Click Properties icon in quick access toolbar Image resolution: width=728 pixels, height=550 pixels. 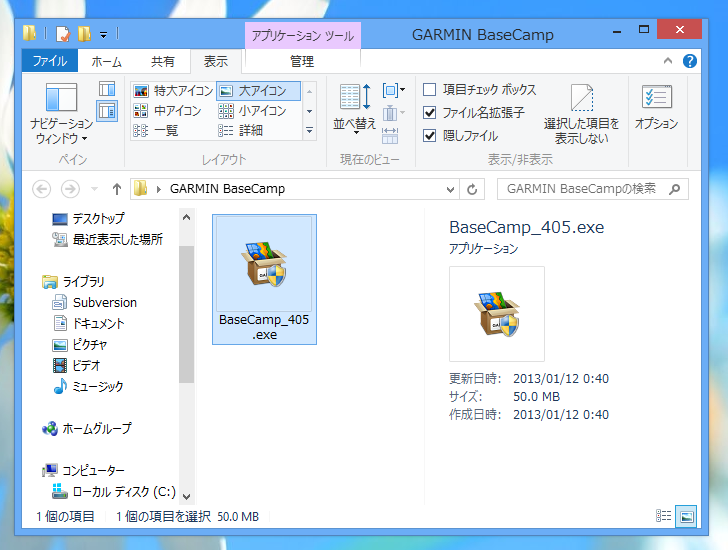pyautogui.click(x=63, y=34)
